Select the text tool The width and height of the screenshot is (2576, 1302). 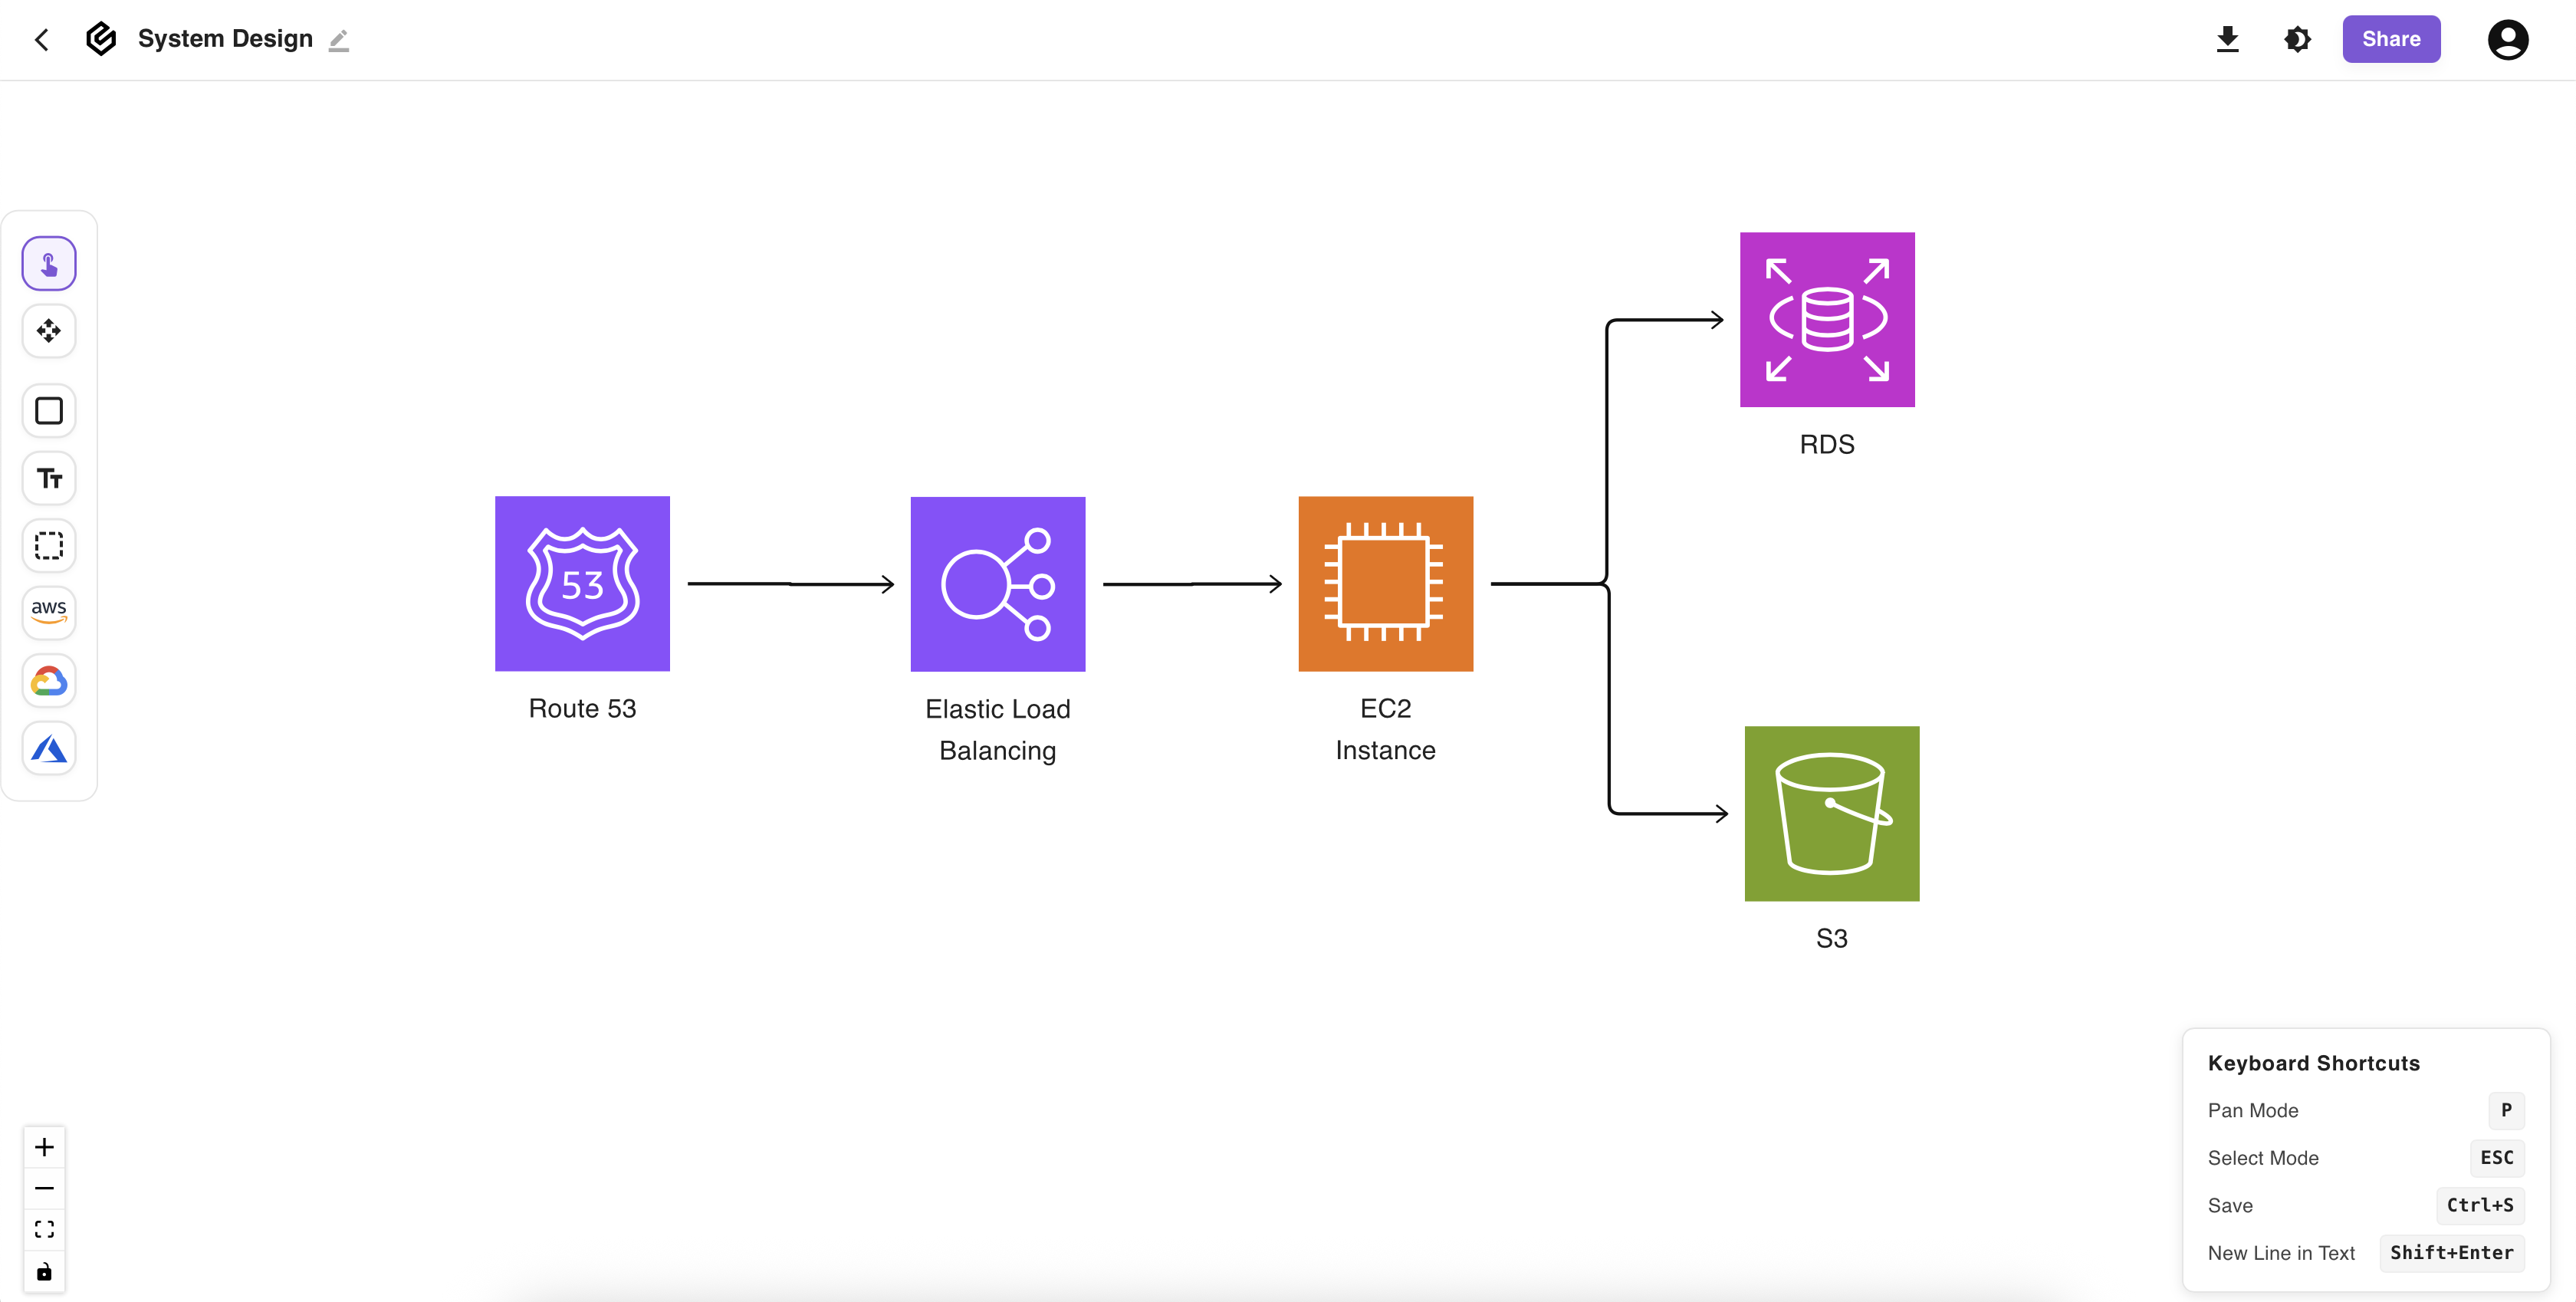pyautogui.click(x=49, y=478)
